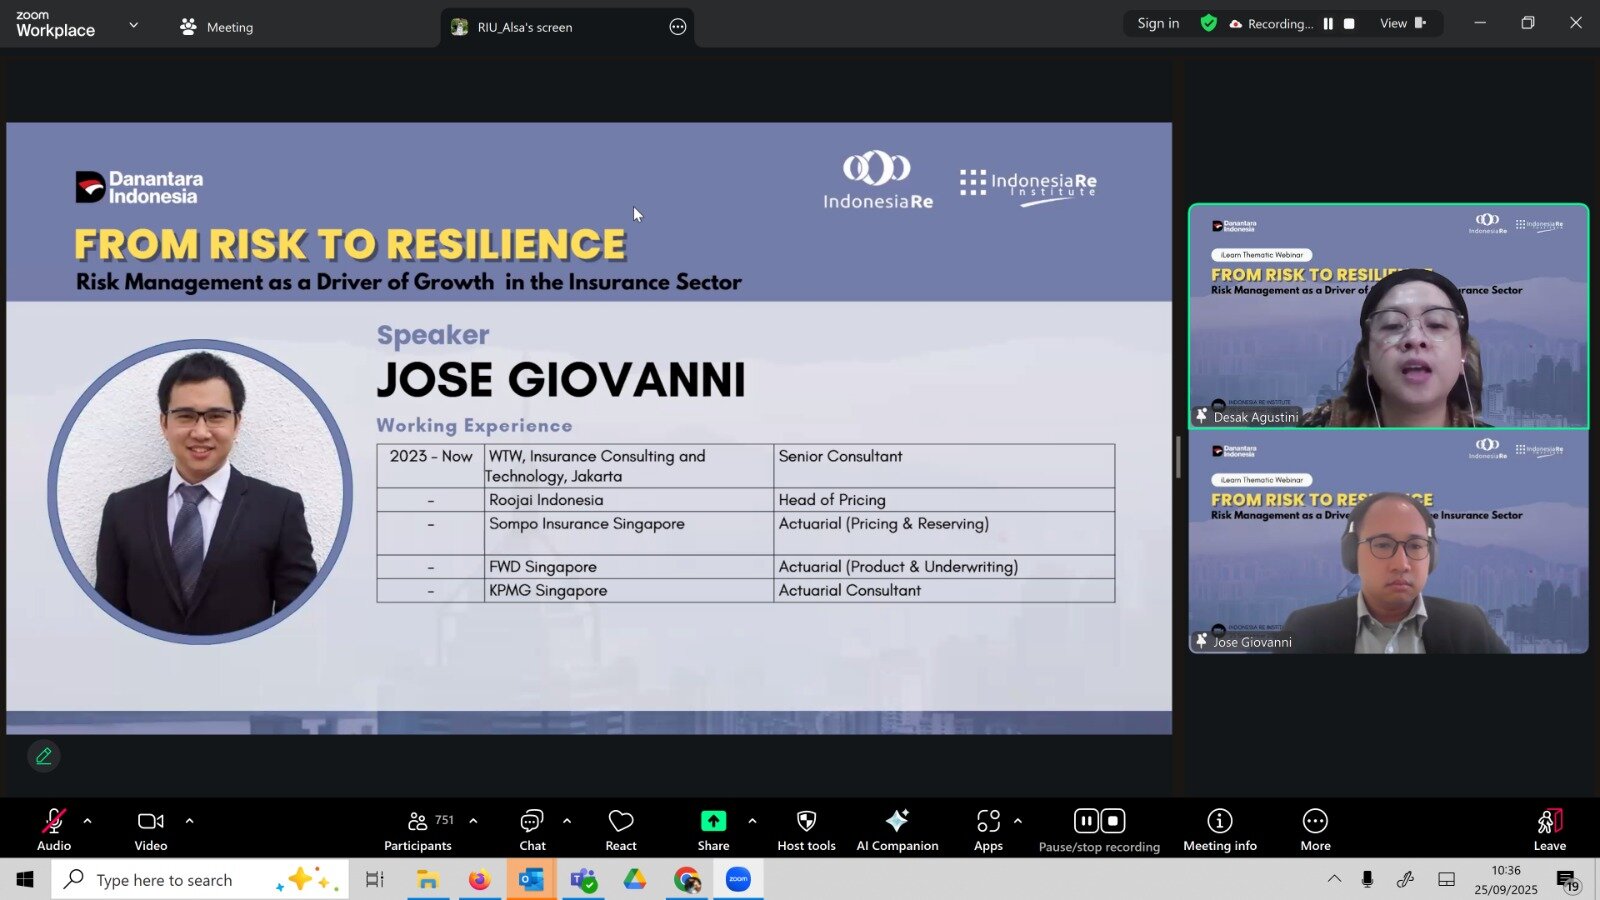
Task: Click the green Share screen icon
Action: click(713, 821)
